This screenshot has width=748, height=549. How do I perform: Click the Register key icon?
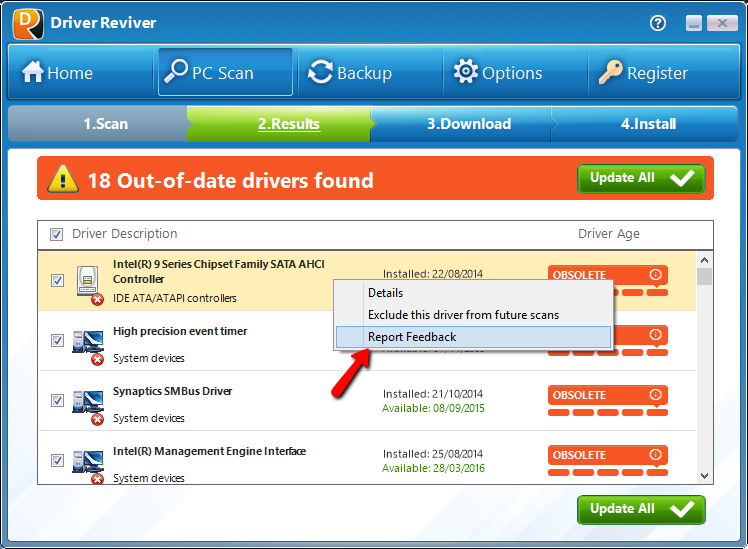coord(611,72)
